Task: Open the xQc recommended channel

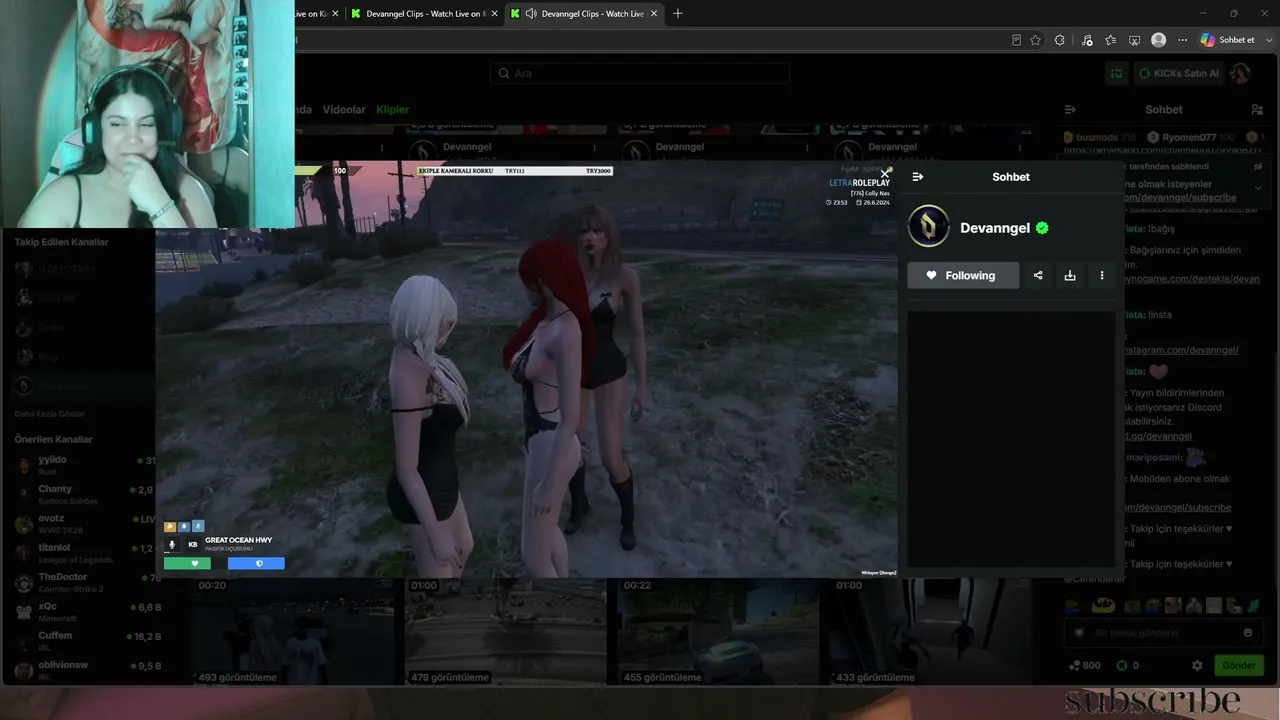Action: (85, 611)
